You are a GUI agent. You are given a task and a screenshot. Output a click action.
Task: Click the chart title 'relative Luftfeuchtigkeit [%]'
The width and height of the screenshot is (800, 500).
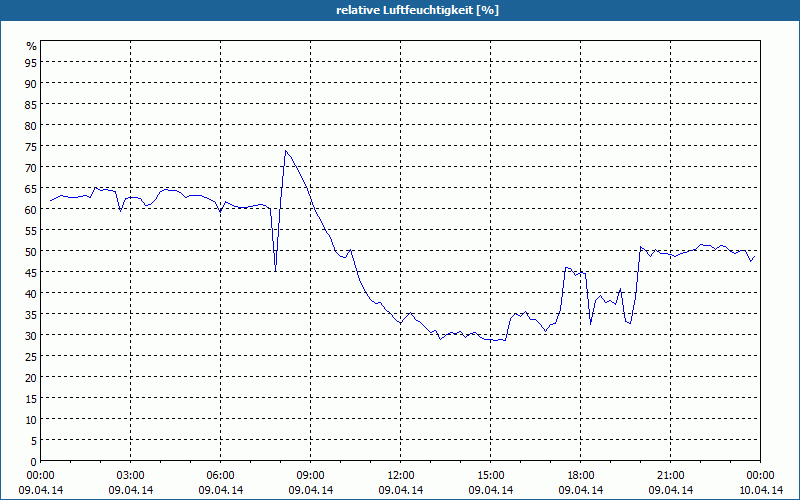click(x=417, y=10)
